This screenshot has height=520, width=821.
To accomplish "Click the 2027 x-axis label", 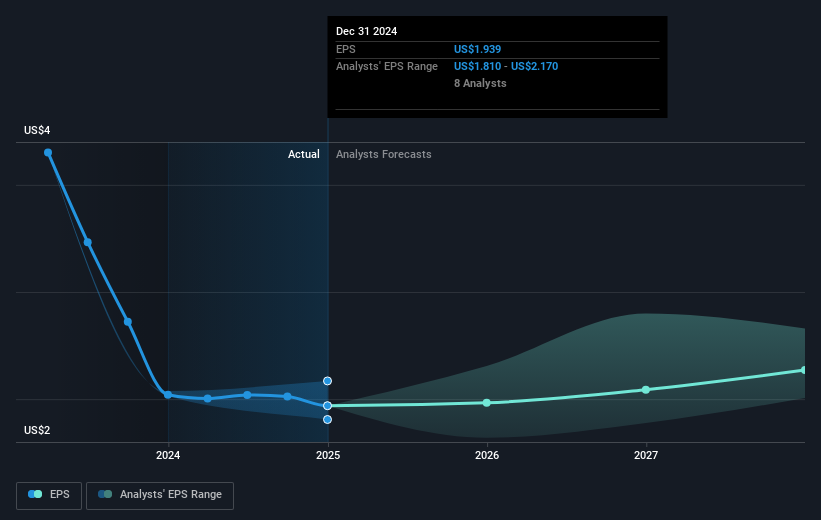I will (646, 455).
